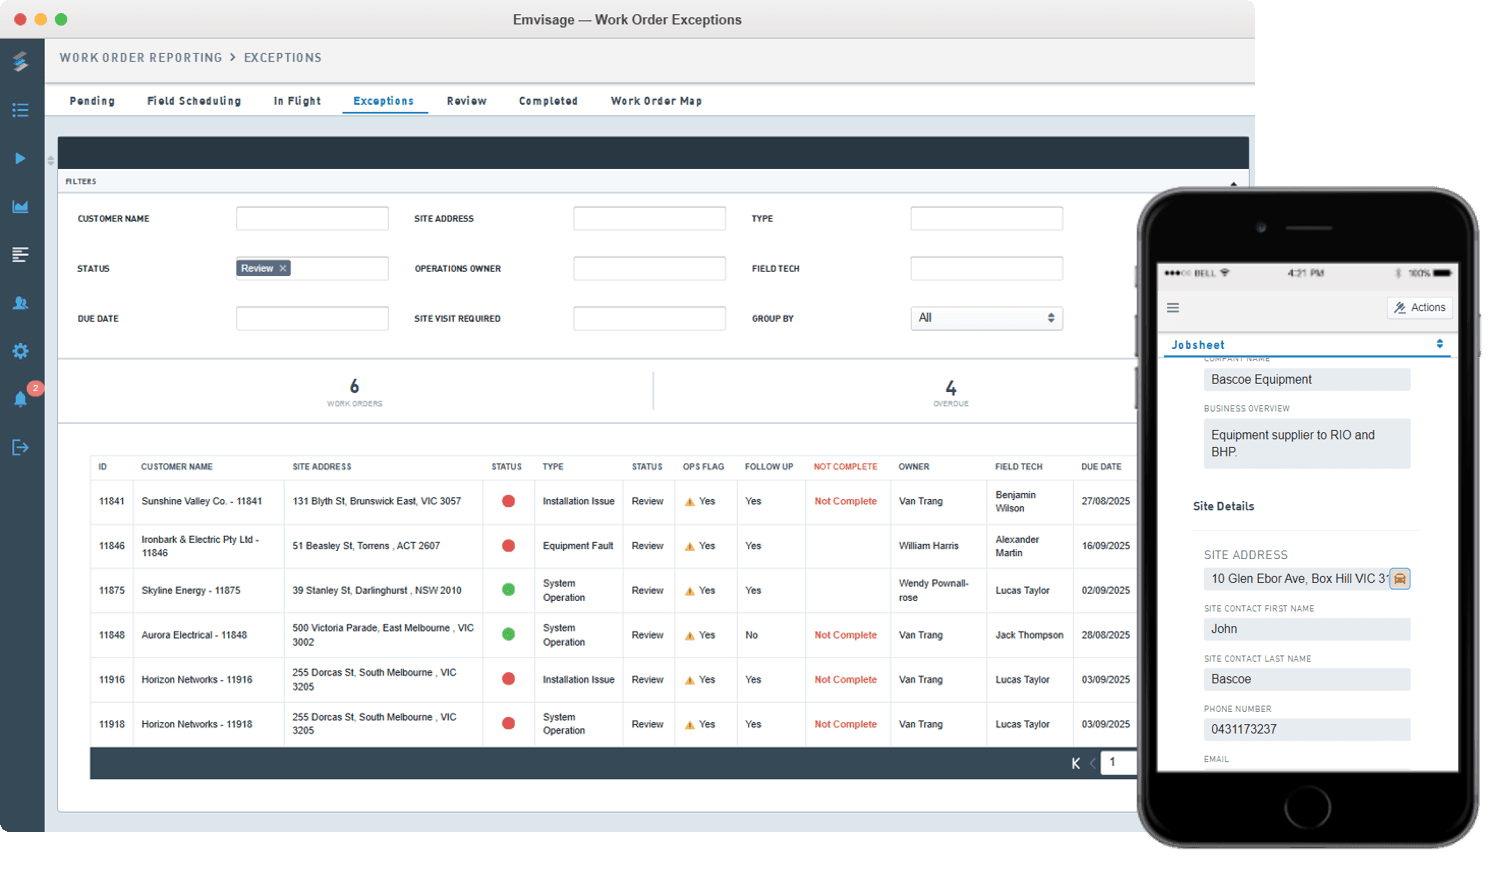The image size is (1498, 869).
Task: Open the Group By dropdown
Action: pos(986,318)
